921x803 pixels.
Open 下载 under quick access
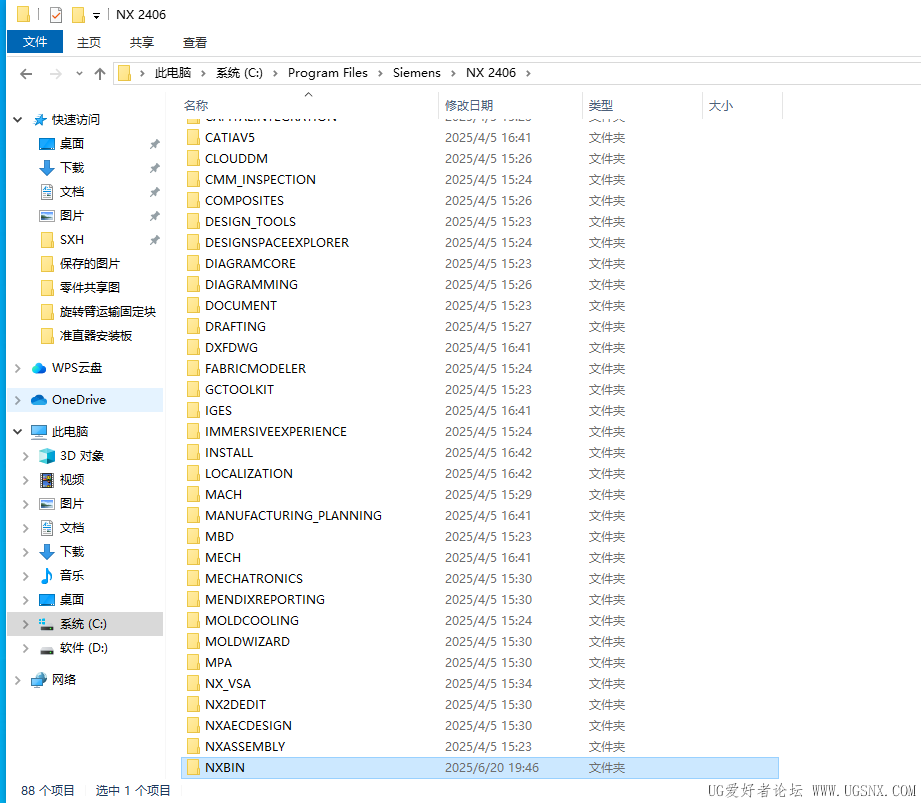tap(72, 167)
